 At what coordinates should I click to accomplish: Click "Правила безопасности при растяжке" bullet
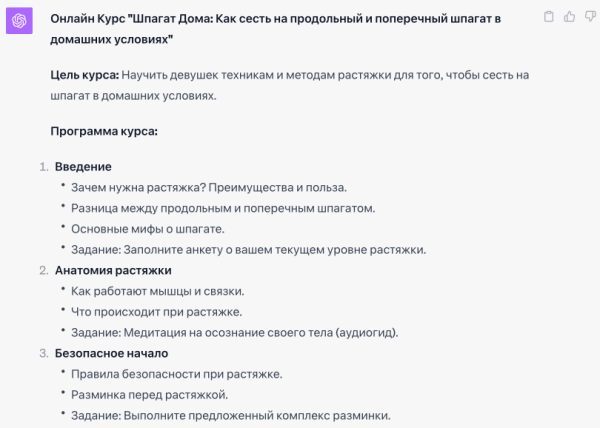[177, 374]
